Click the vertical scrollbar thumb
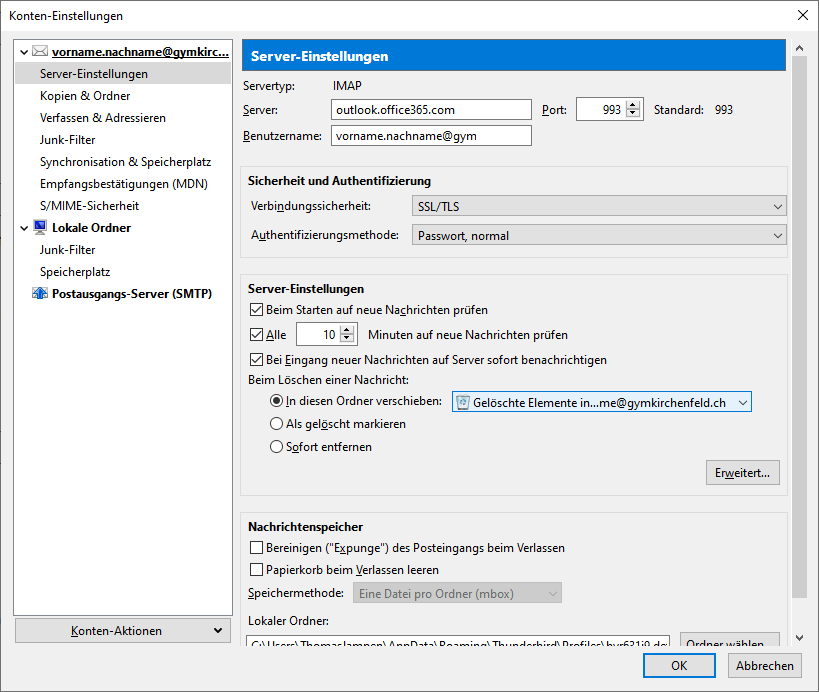Image resolution: width=819 pixels, height=692 pixels. point(799,327)
